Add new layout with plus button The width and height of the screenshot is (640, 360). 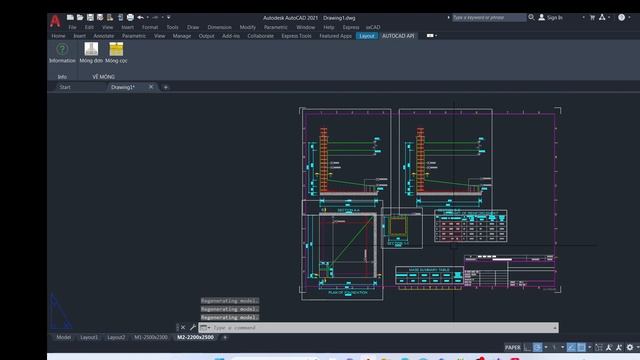tap(225, 338)
